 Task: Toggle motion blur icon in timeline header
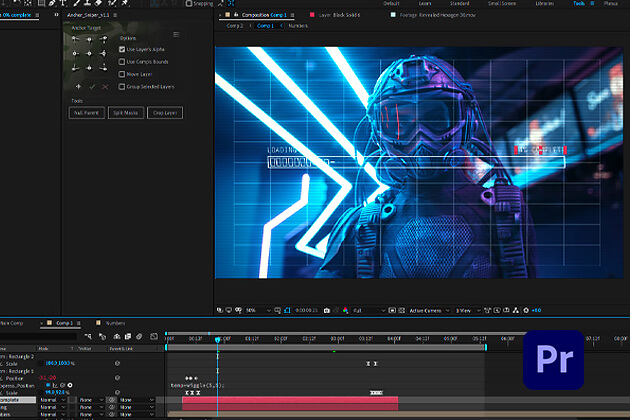(x=139, y=336)
